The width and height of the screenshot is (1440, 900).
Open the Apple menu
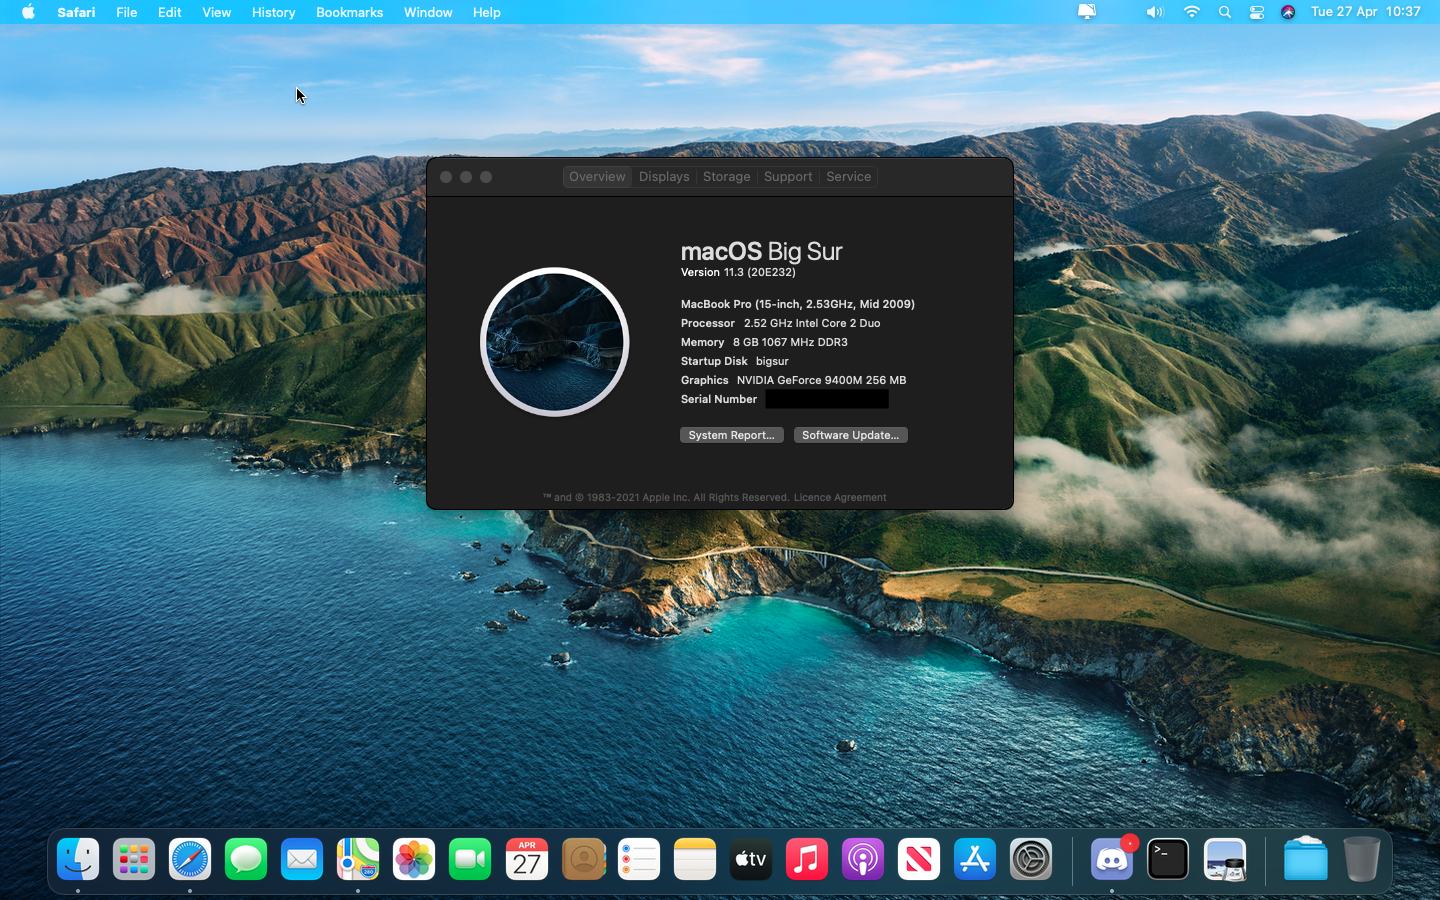coord(28,12)
